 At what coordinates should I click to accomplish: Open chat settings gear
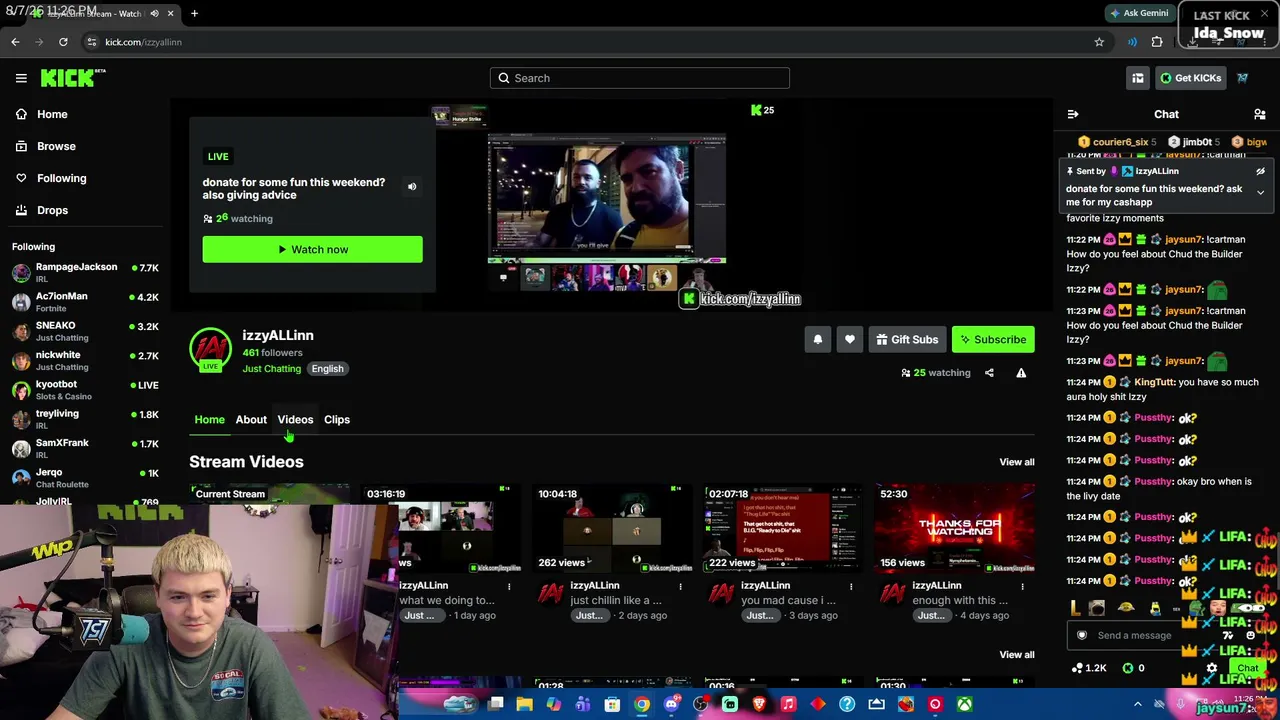tap(1212, 668)
